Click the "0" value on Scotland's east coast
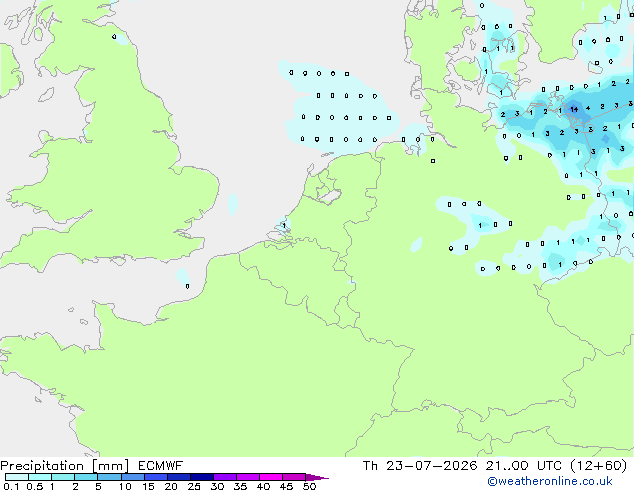Screen dimensions: 634x490 (x=114, y=37)
